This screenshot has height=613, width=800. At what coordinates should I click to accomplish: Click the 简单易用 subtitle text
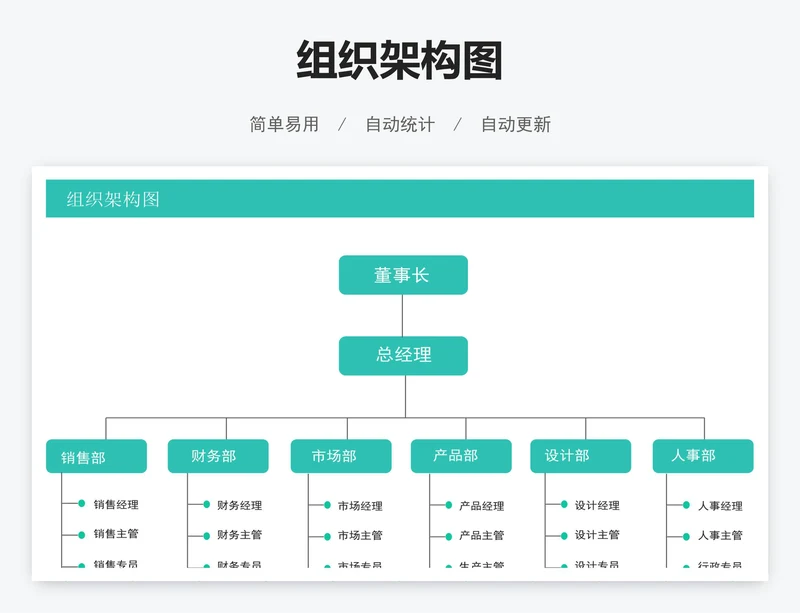tap(284, 125)
